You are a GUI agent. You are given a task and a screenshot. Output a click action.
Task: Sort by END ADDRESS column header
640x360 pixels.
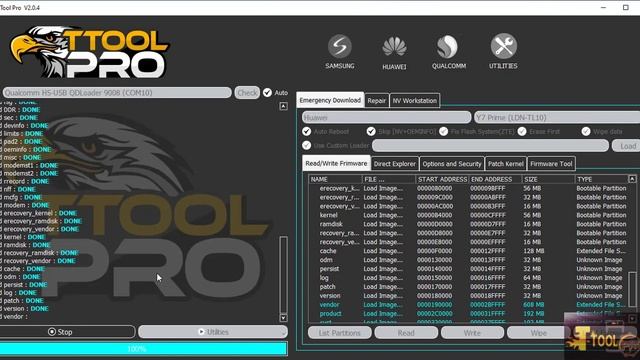pyautogui.click(x=495, y=179)
